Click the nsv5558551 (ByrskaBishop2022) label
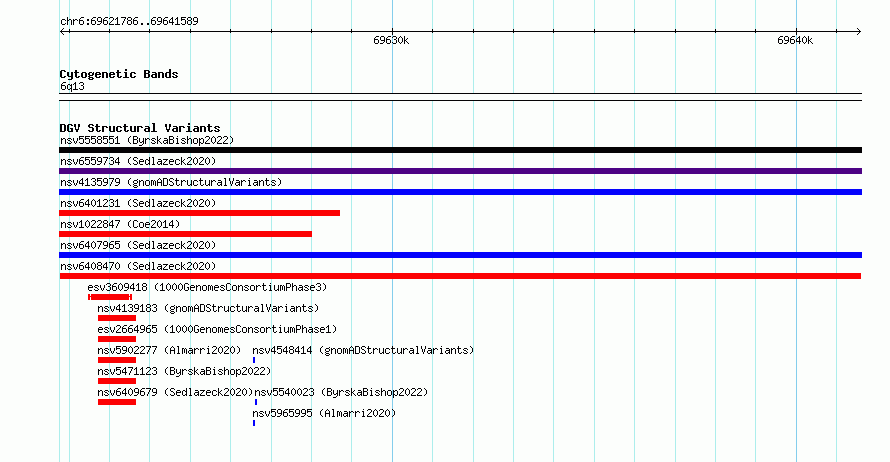The width and height of the screenshot is (890, 462). [147, 140]
